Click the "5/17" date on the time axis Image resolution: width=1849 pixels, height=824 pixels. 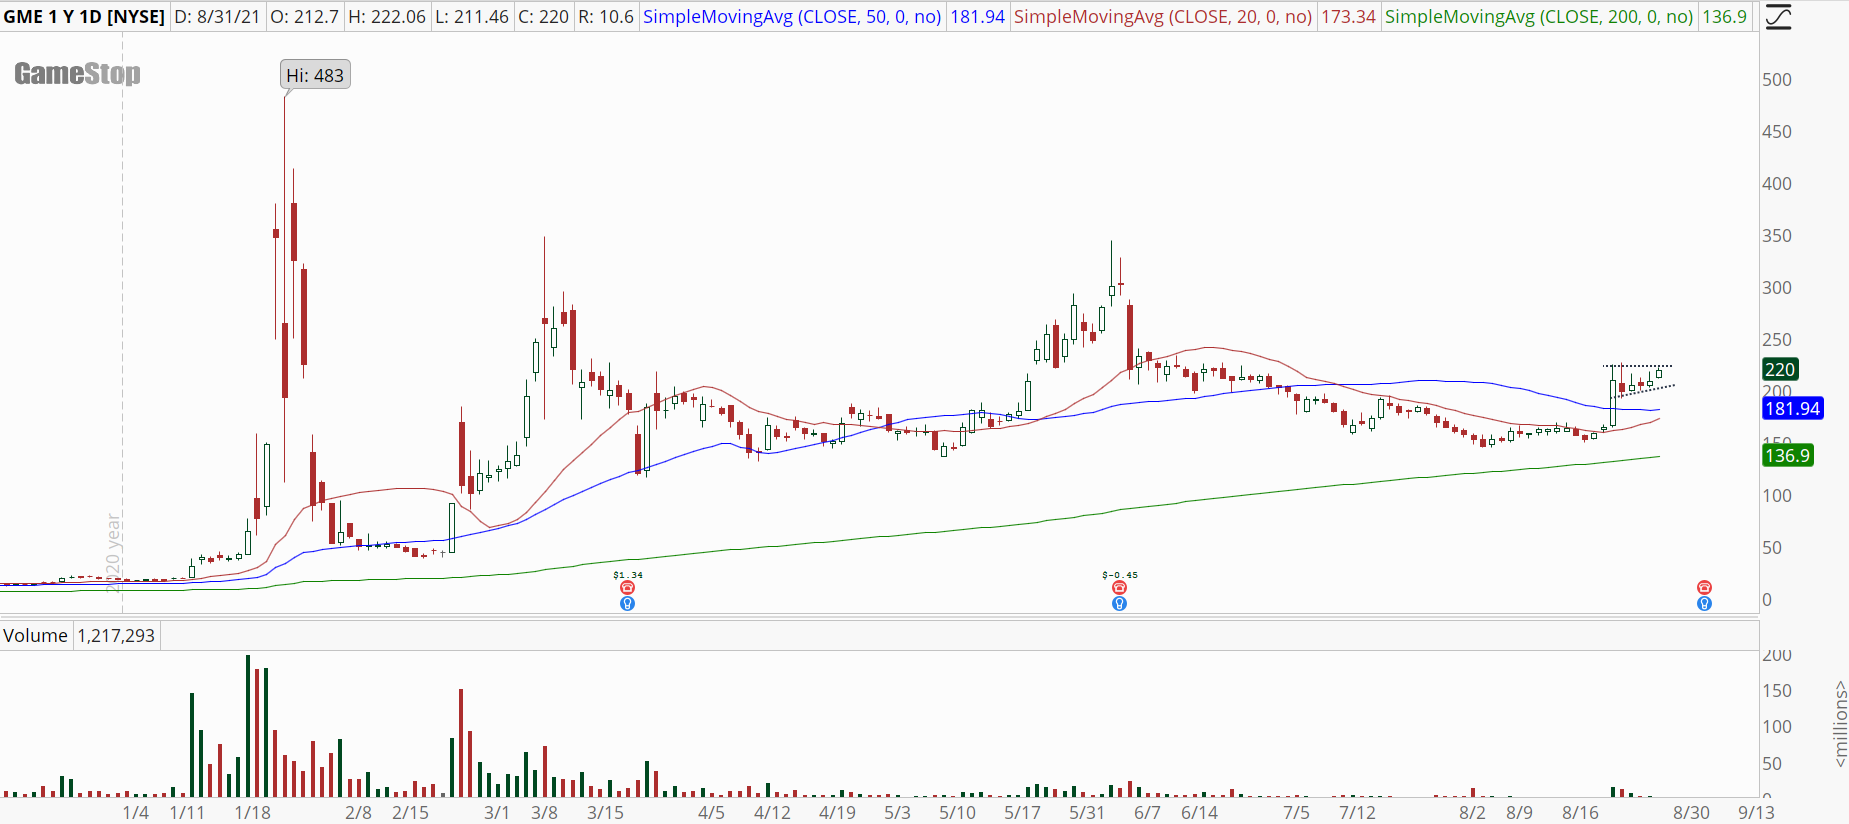pyautogui.click(x=1022, y=813)
